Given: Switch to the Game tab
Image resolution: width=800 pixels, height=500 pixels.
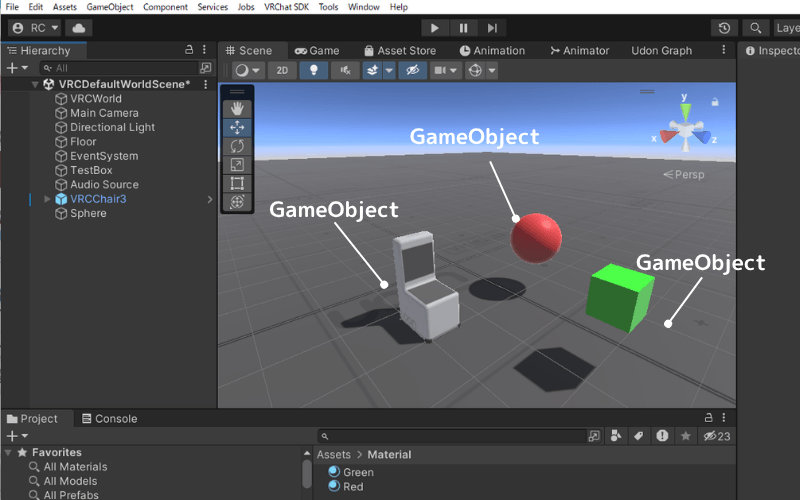Looking at the screenshot, I should pyautogui.click(x=317, y=51).
